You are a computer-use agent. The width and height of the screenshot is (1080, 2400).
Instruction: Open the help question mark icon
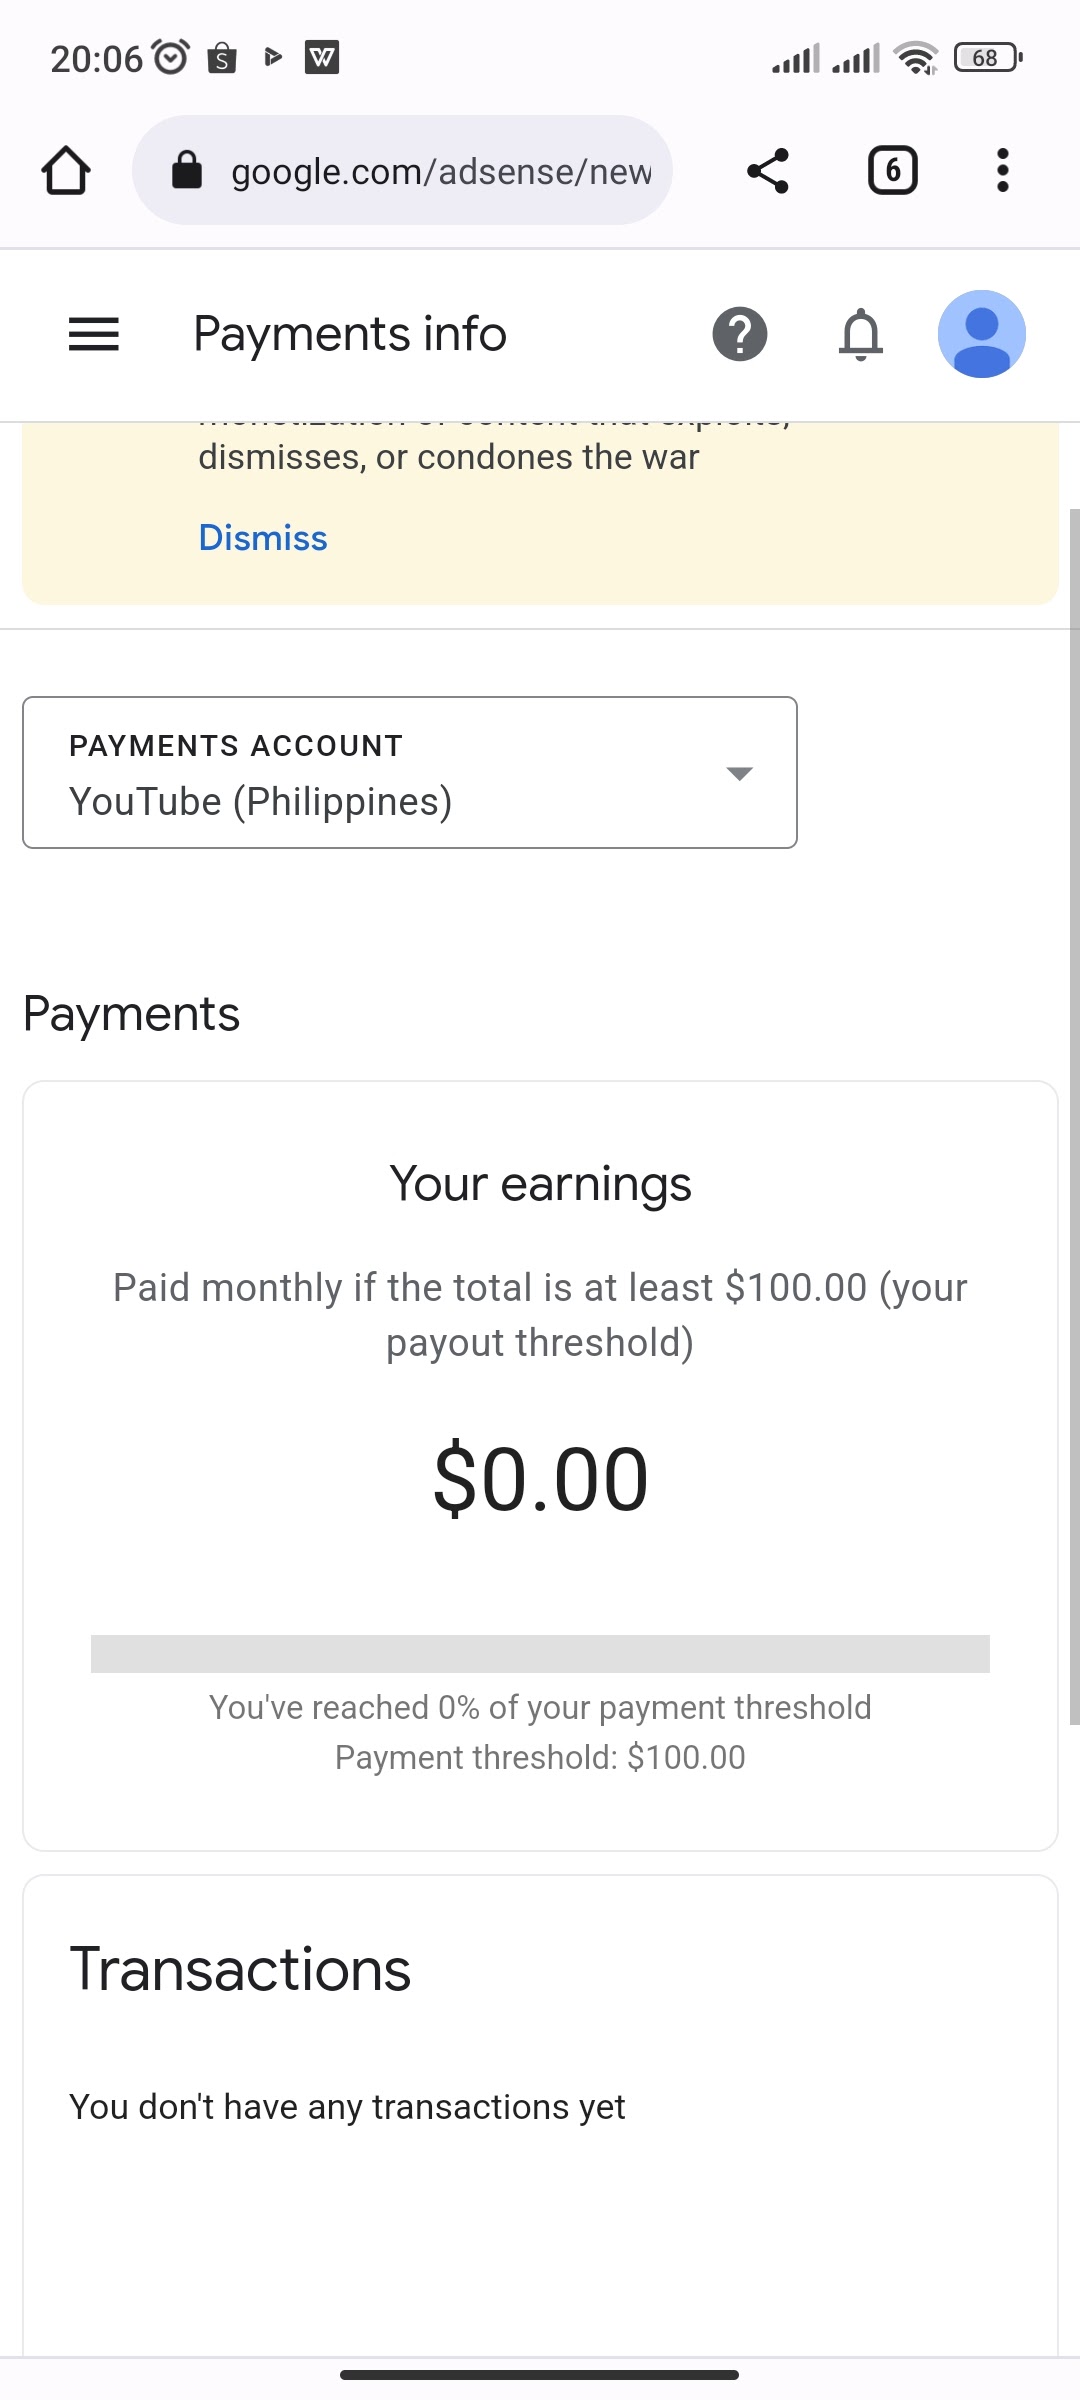pyautogui.click(x=740, y=334)
